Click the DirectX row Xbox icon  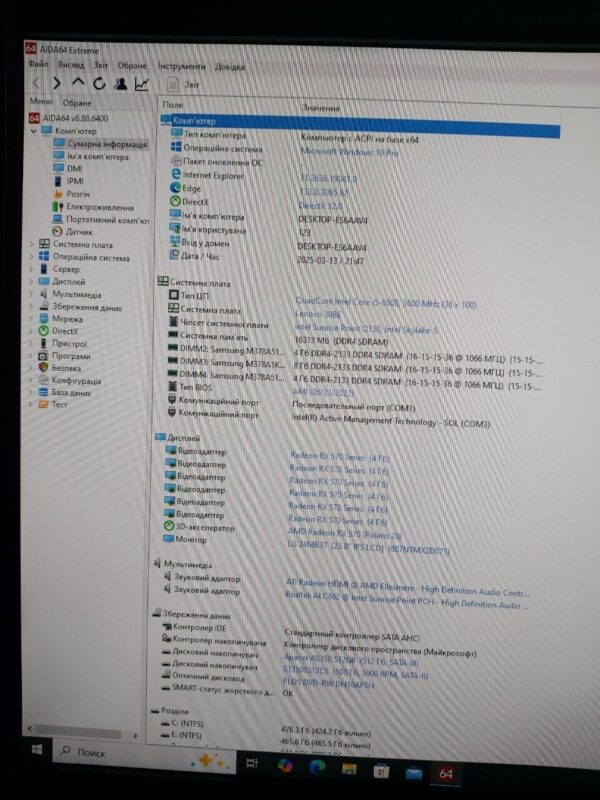[x=175, y=201]
